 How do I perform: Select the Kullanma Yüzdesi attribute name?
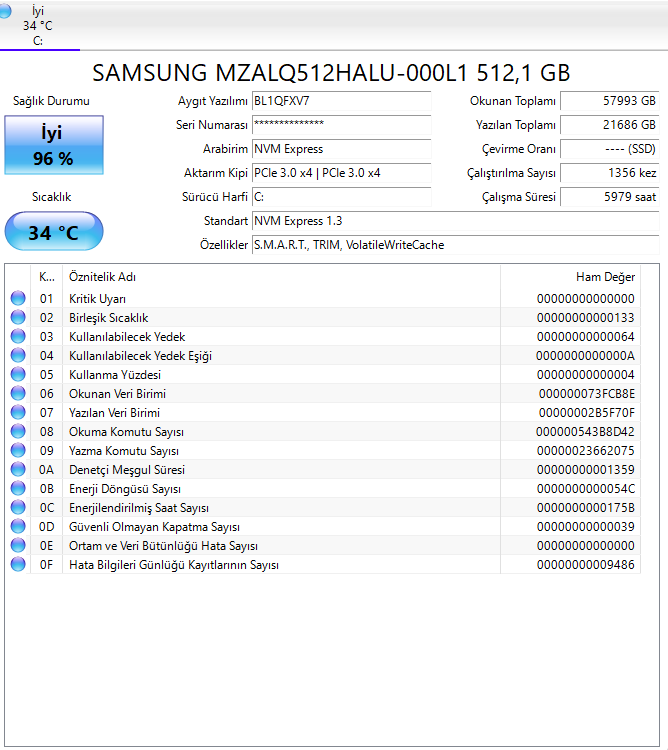coord(115,375)
